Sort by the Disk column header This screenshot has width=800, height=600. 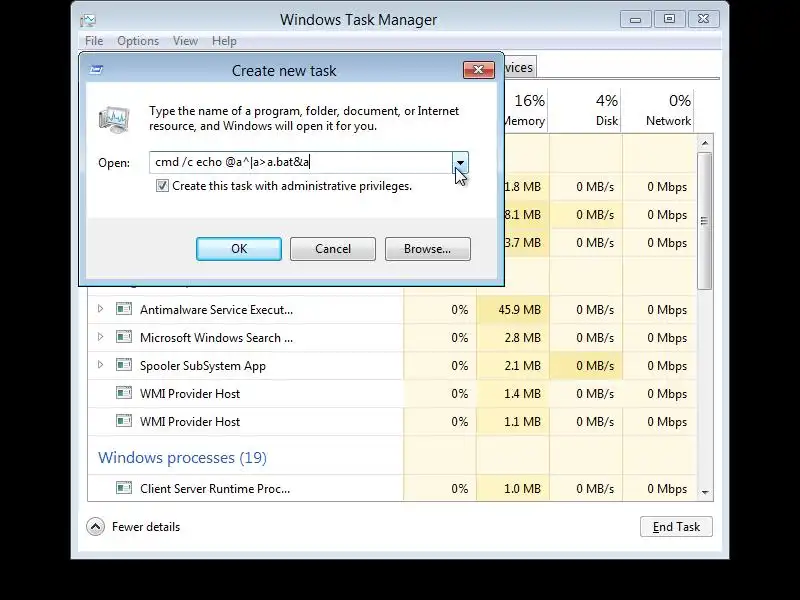(586, 111)
